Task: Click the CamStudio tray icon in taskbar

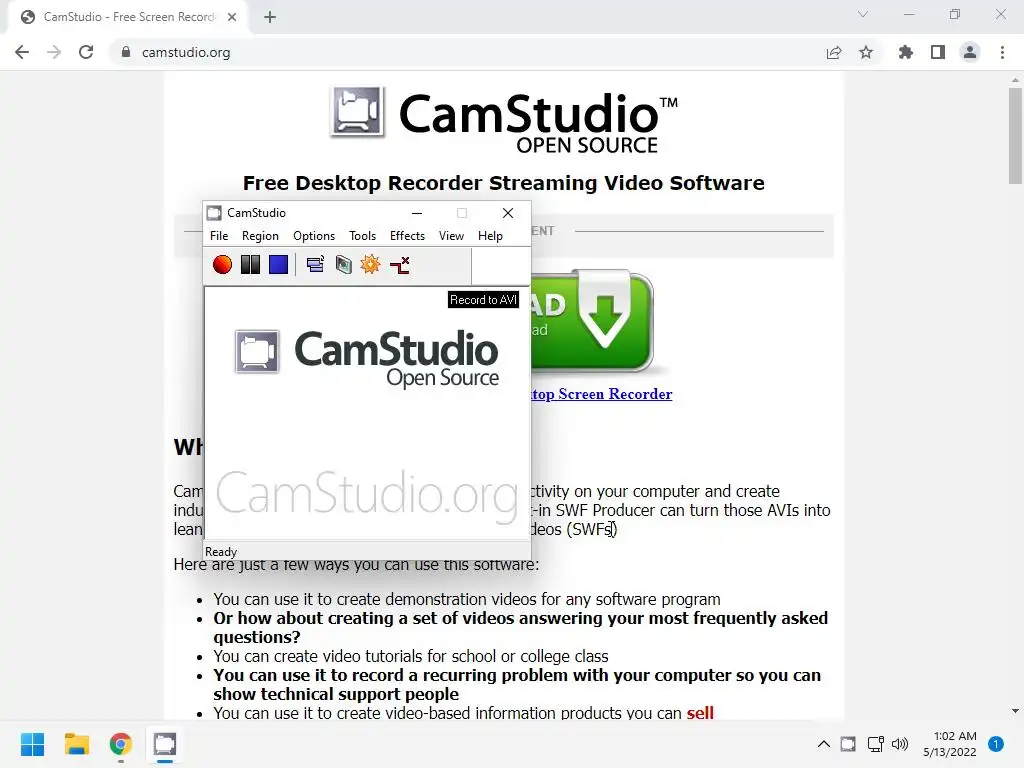Action: click(848, 744)
